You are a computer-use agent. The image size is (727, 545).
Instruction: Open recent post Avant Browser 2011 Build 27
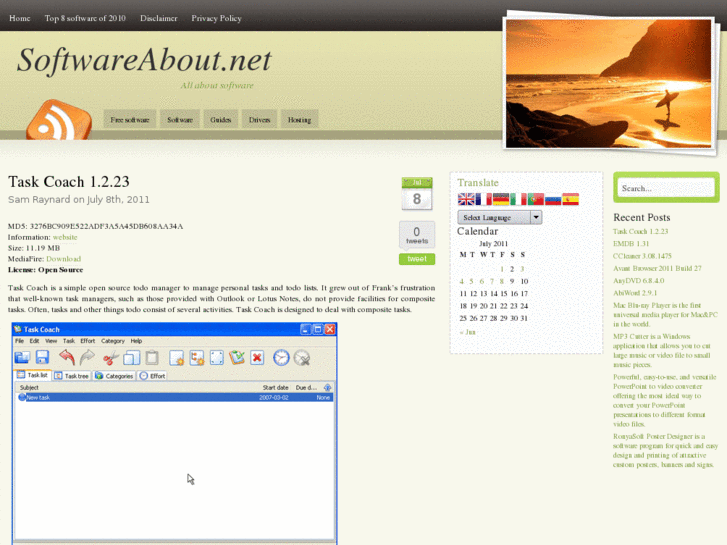click(657, 268)
